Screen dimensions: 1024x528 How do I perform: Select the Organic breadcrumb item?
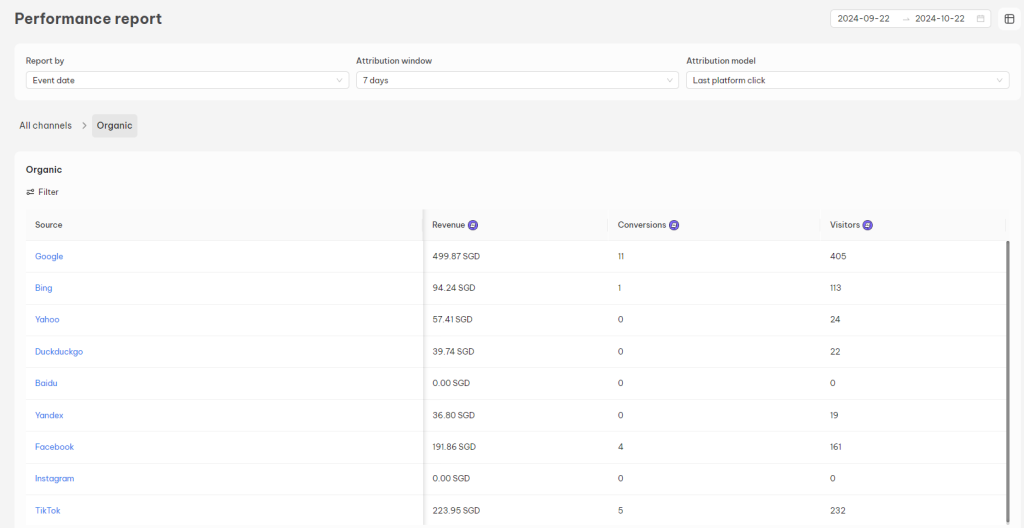coord(114,126)
